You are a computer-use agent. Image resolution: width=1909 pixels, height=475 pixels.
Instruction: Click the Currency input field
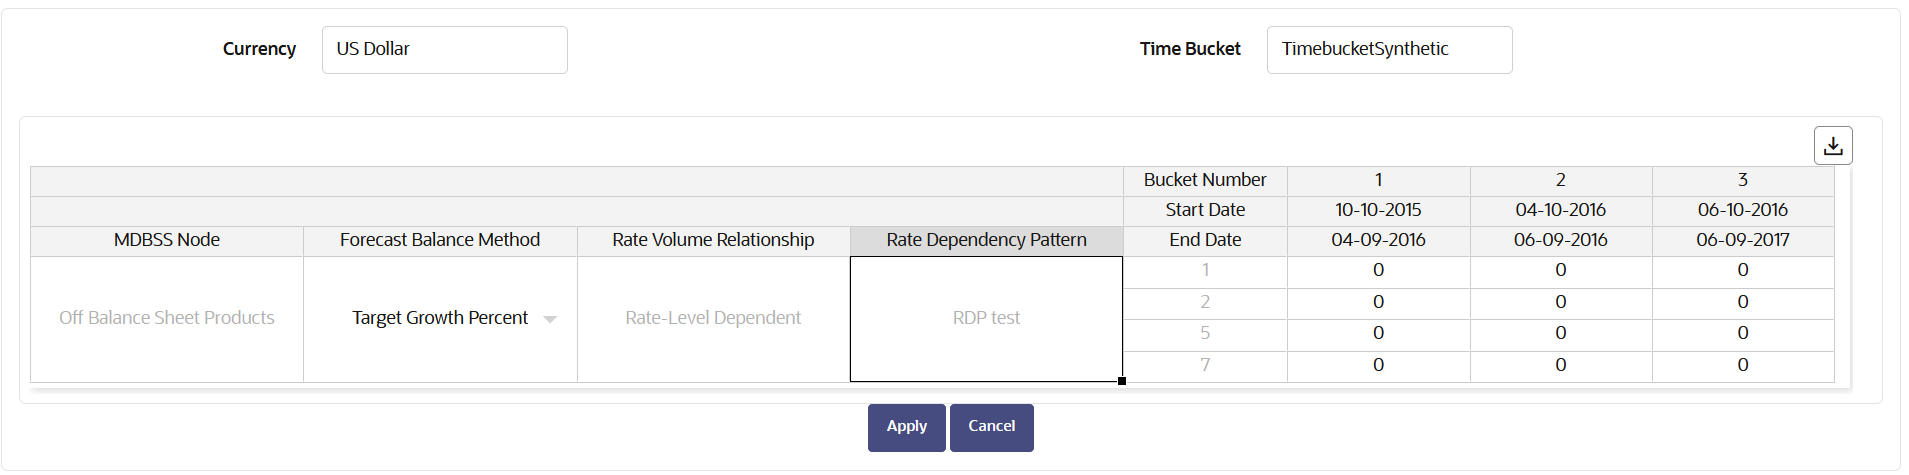pyautogui.click(x=444, y=50)
